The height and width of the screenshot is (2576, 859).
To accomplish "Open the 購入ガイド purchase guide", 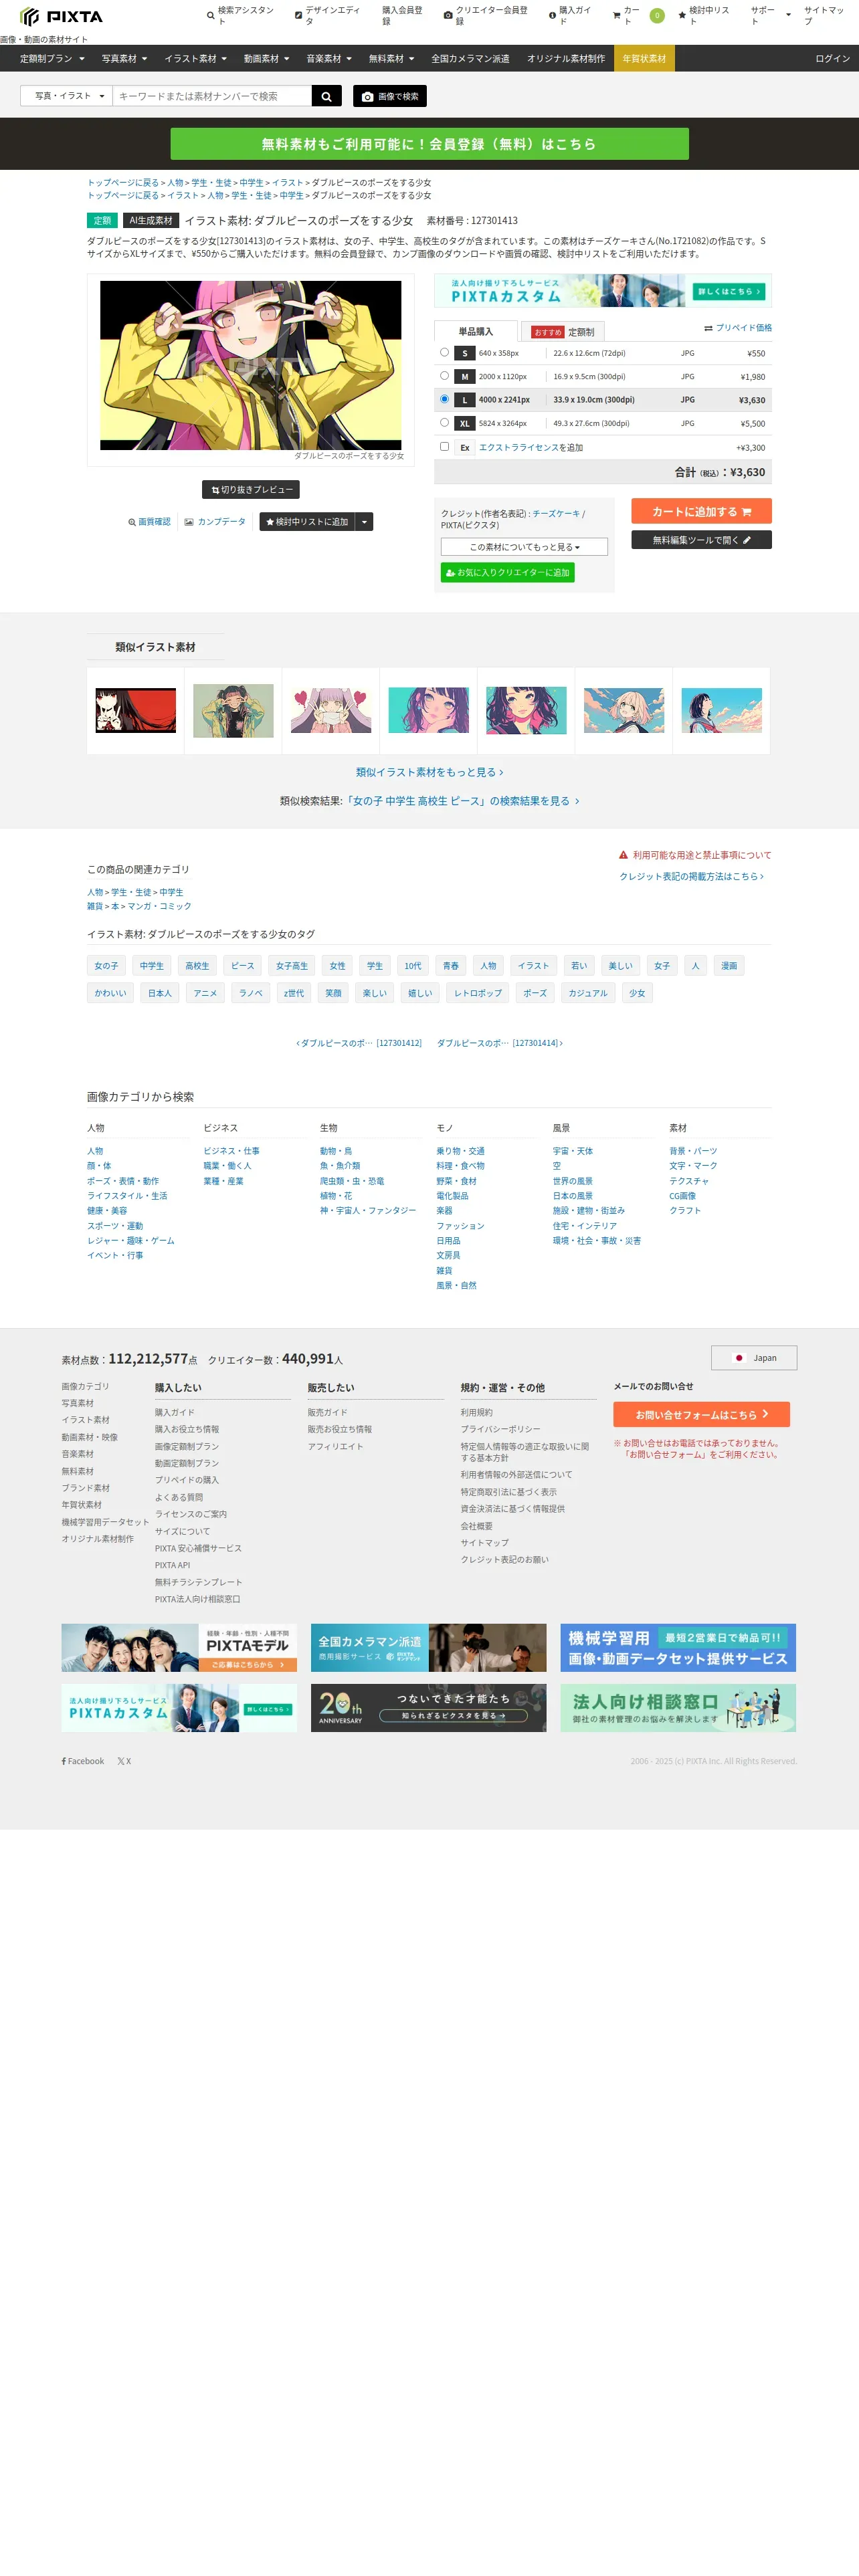I will (571, 15).
